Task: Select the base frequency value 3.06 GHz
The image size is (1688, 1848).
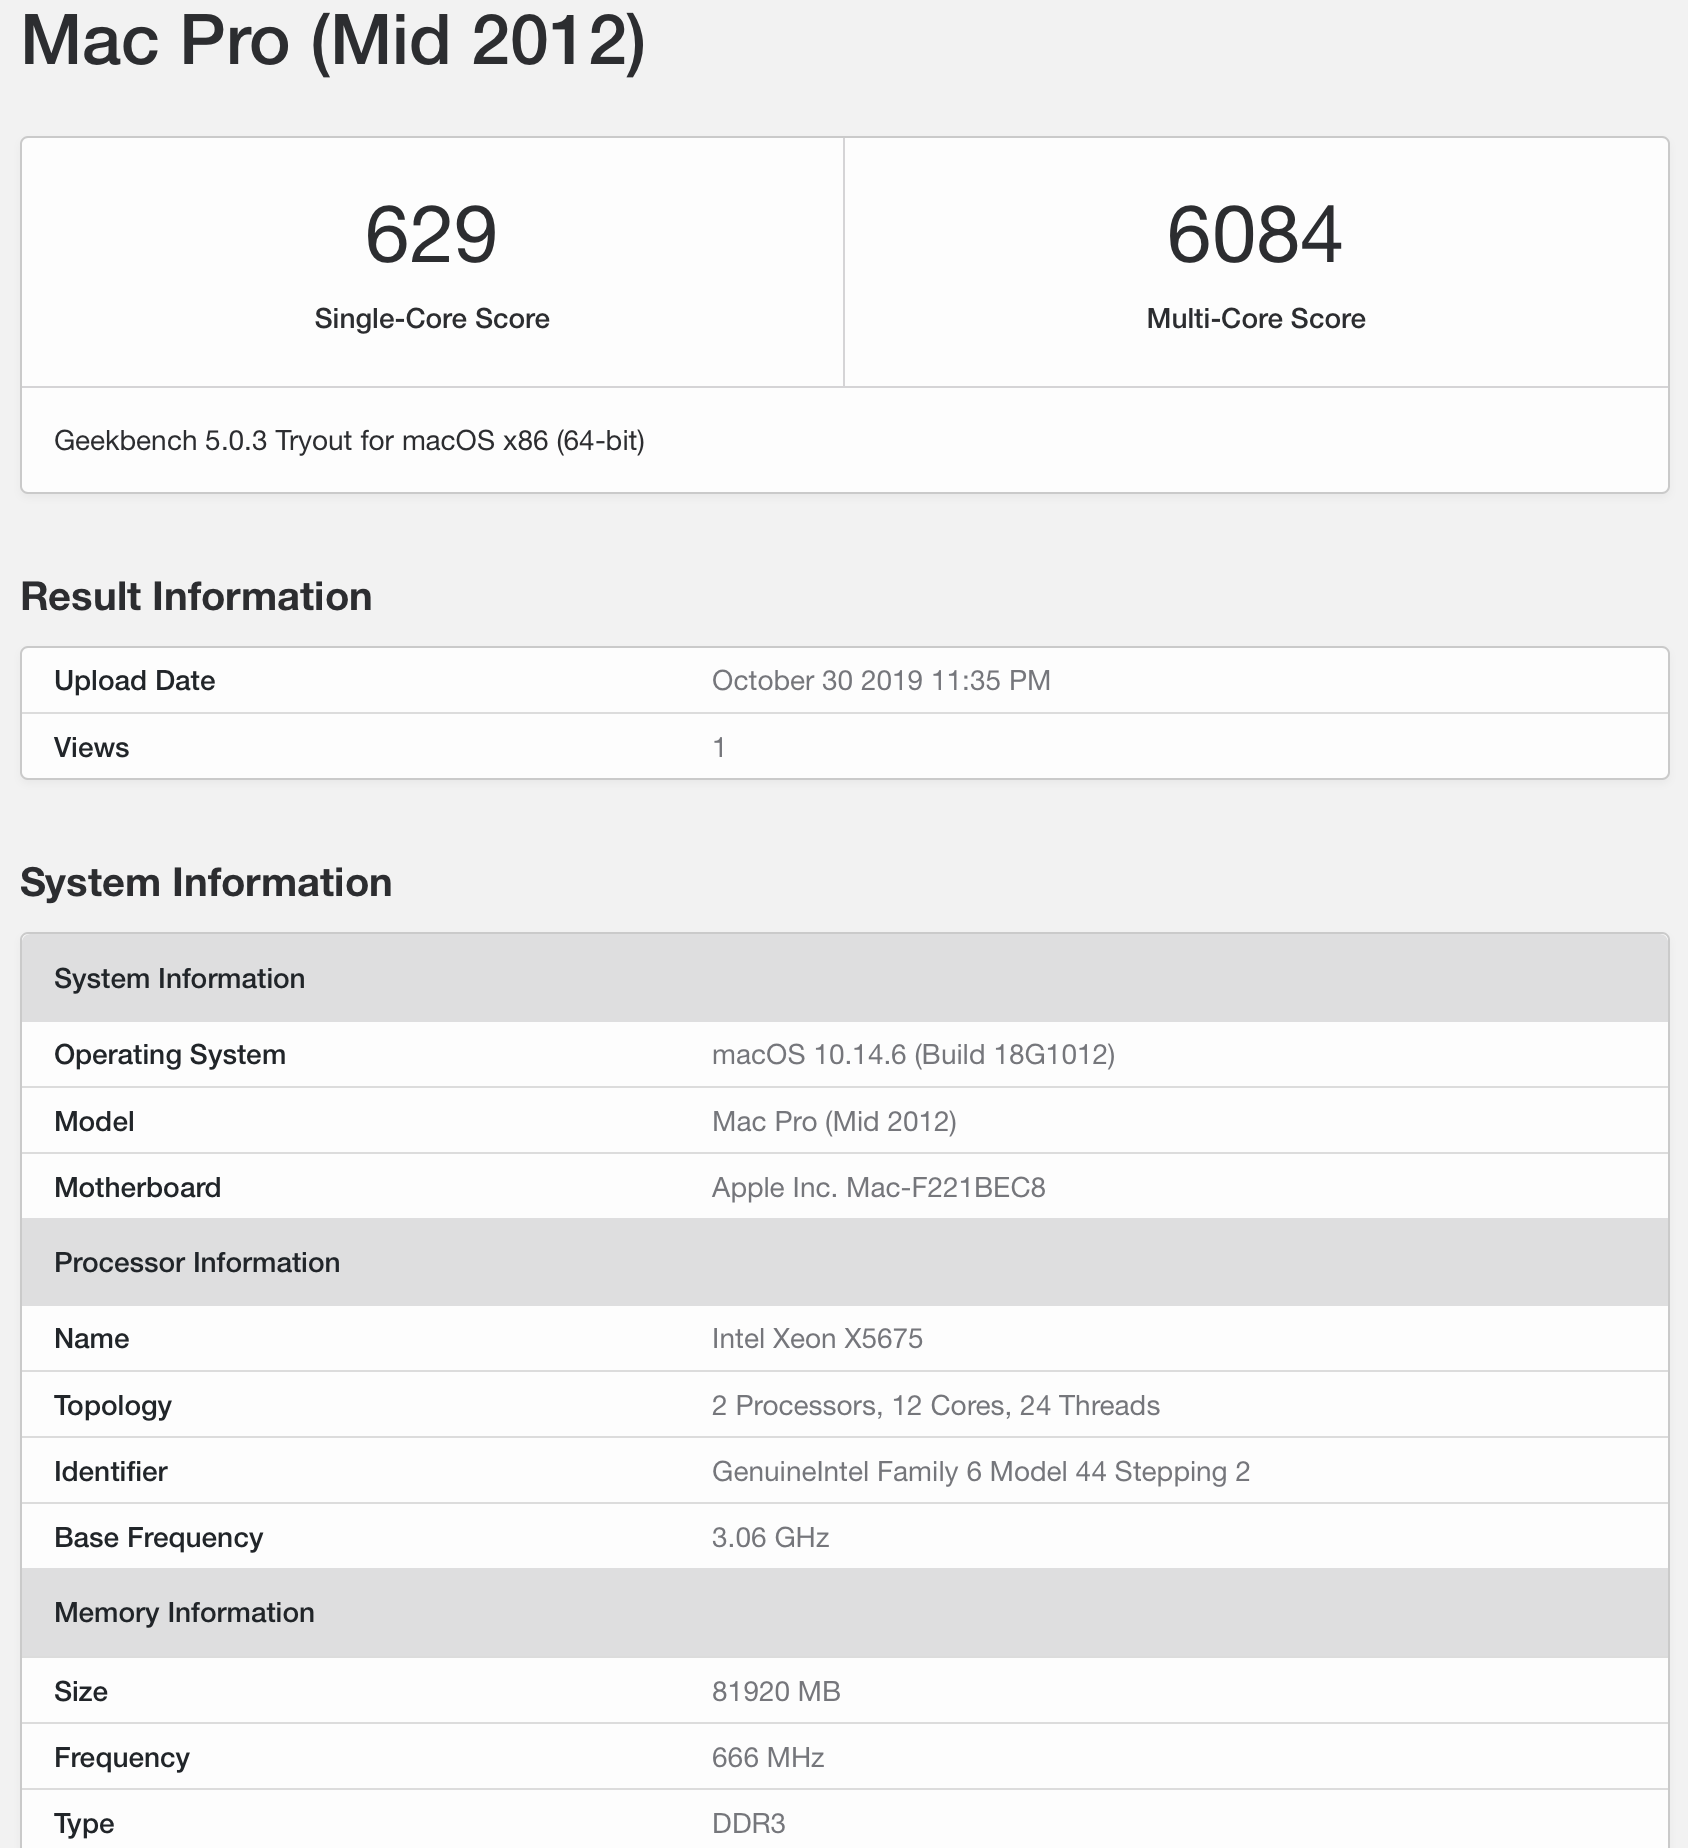Action: [x=771, y=1538]
